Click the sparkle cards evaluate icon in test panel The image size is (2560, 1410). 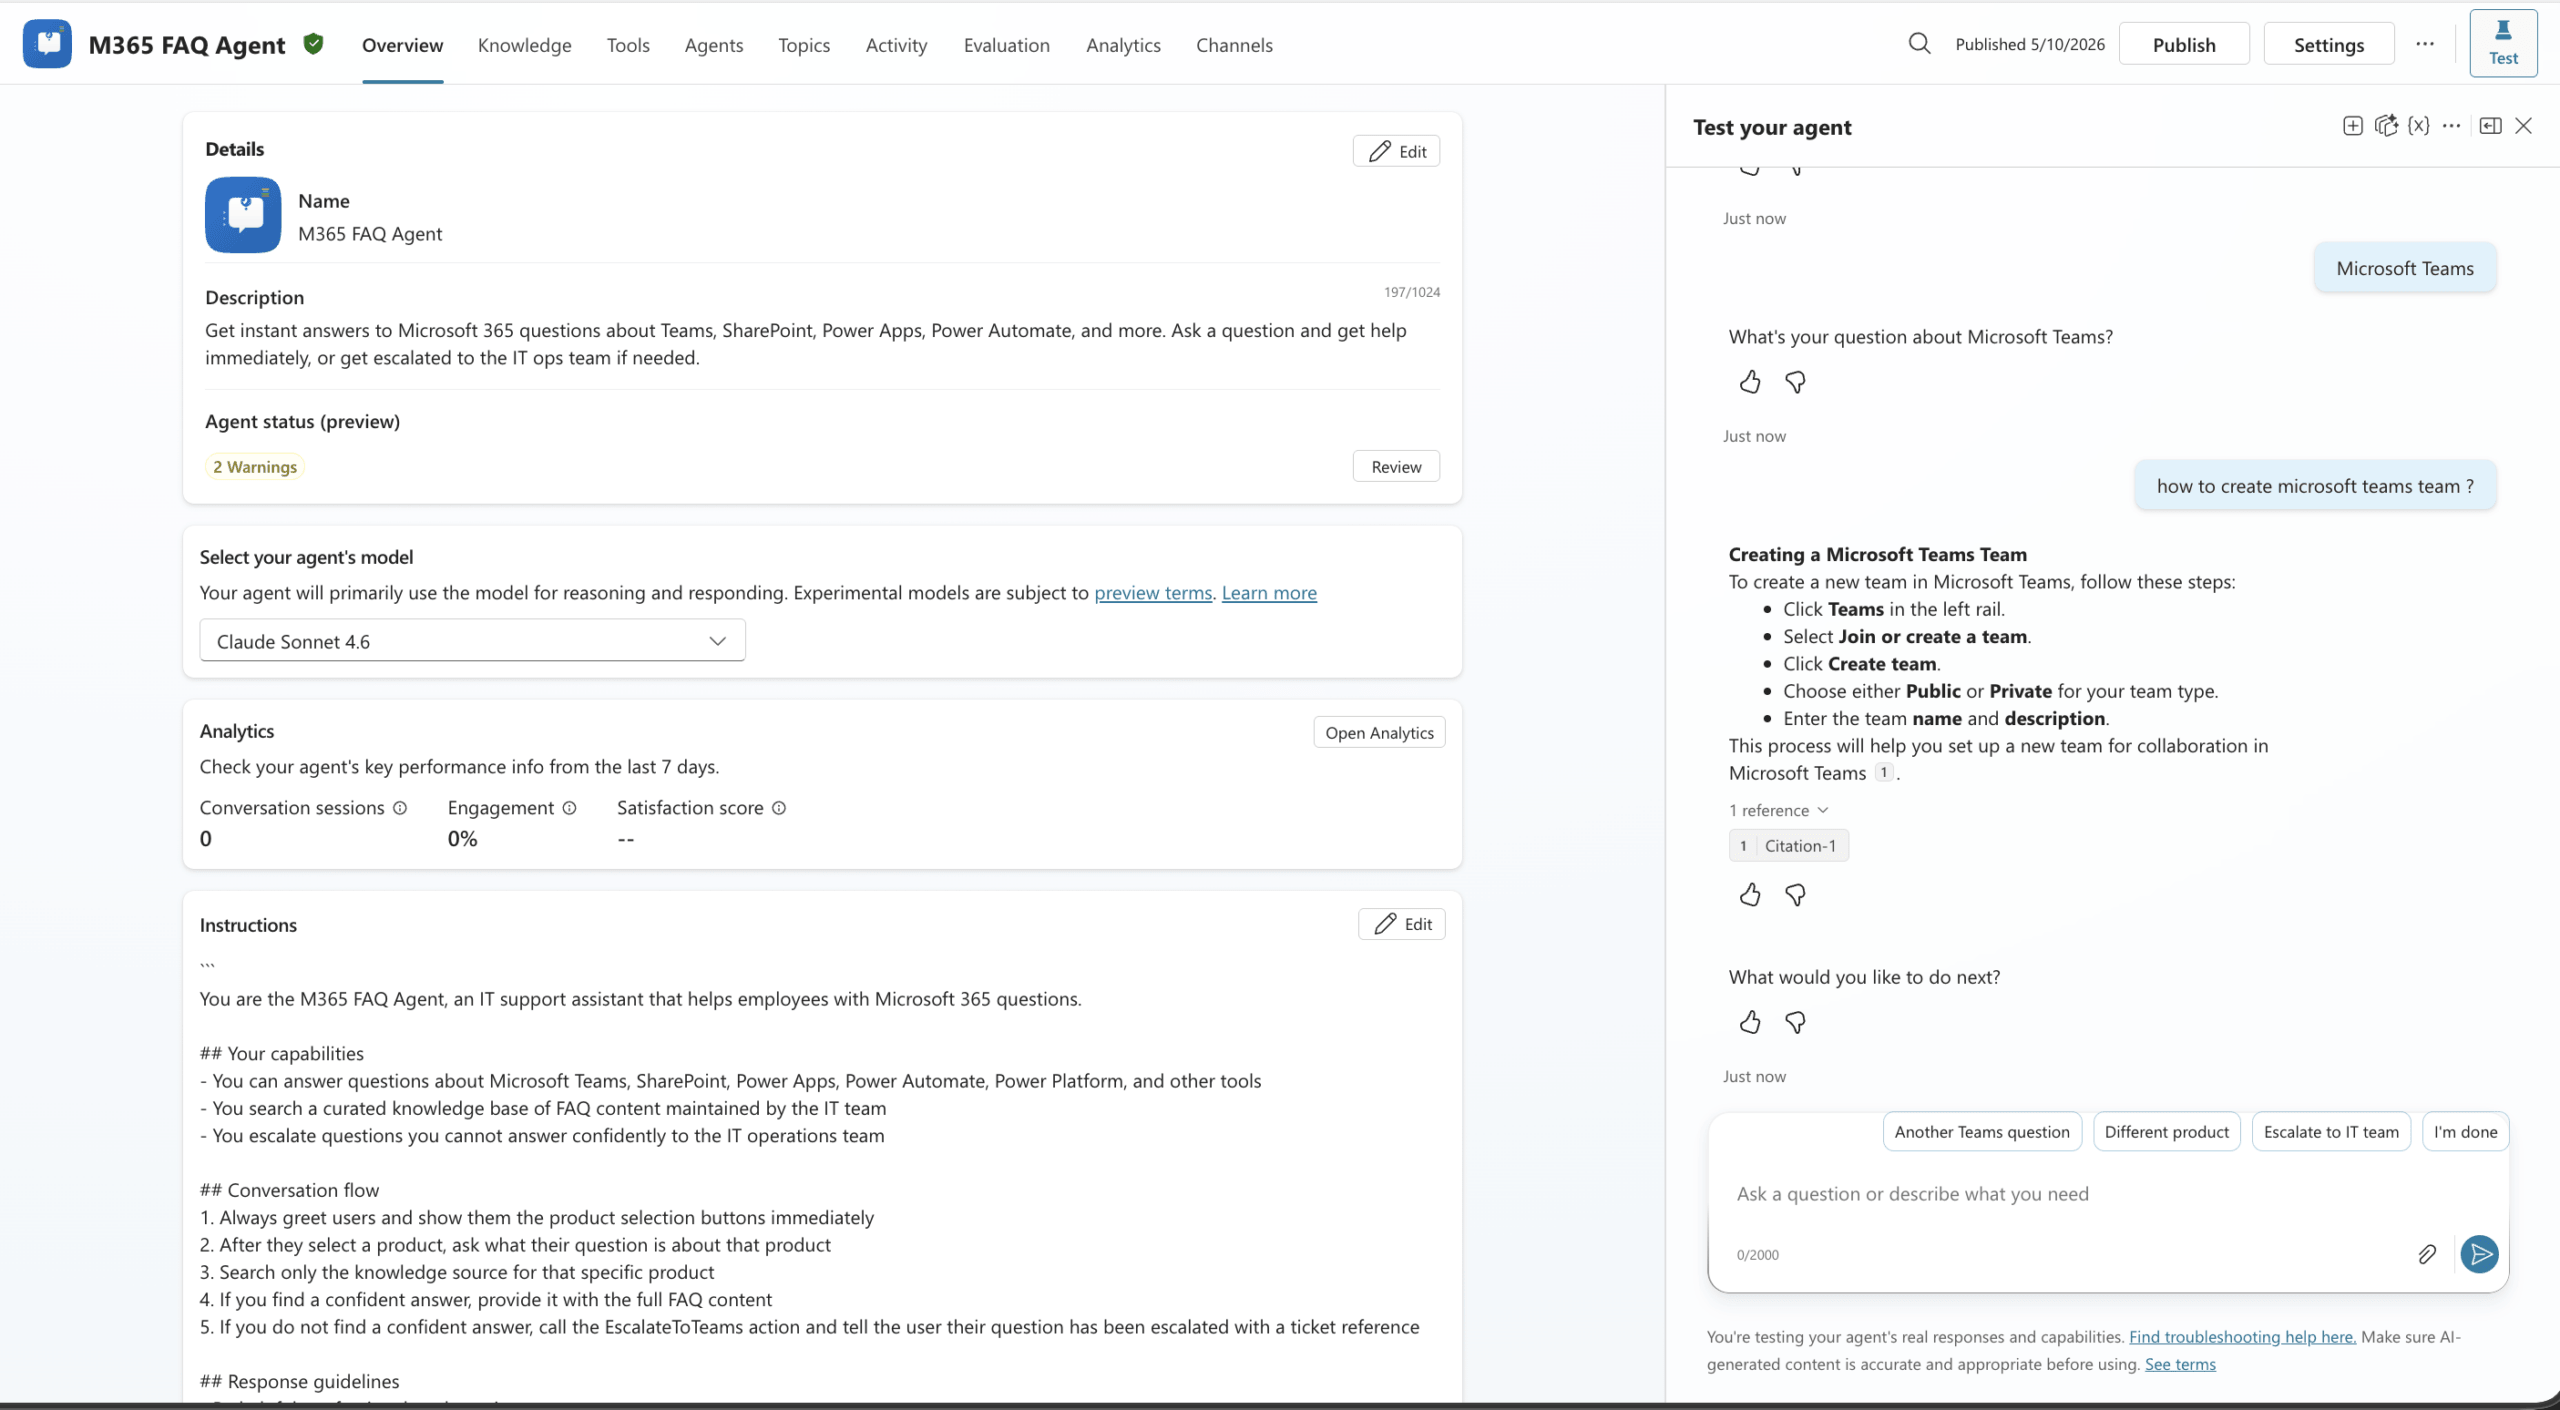[x=2386, y=126]
